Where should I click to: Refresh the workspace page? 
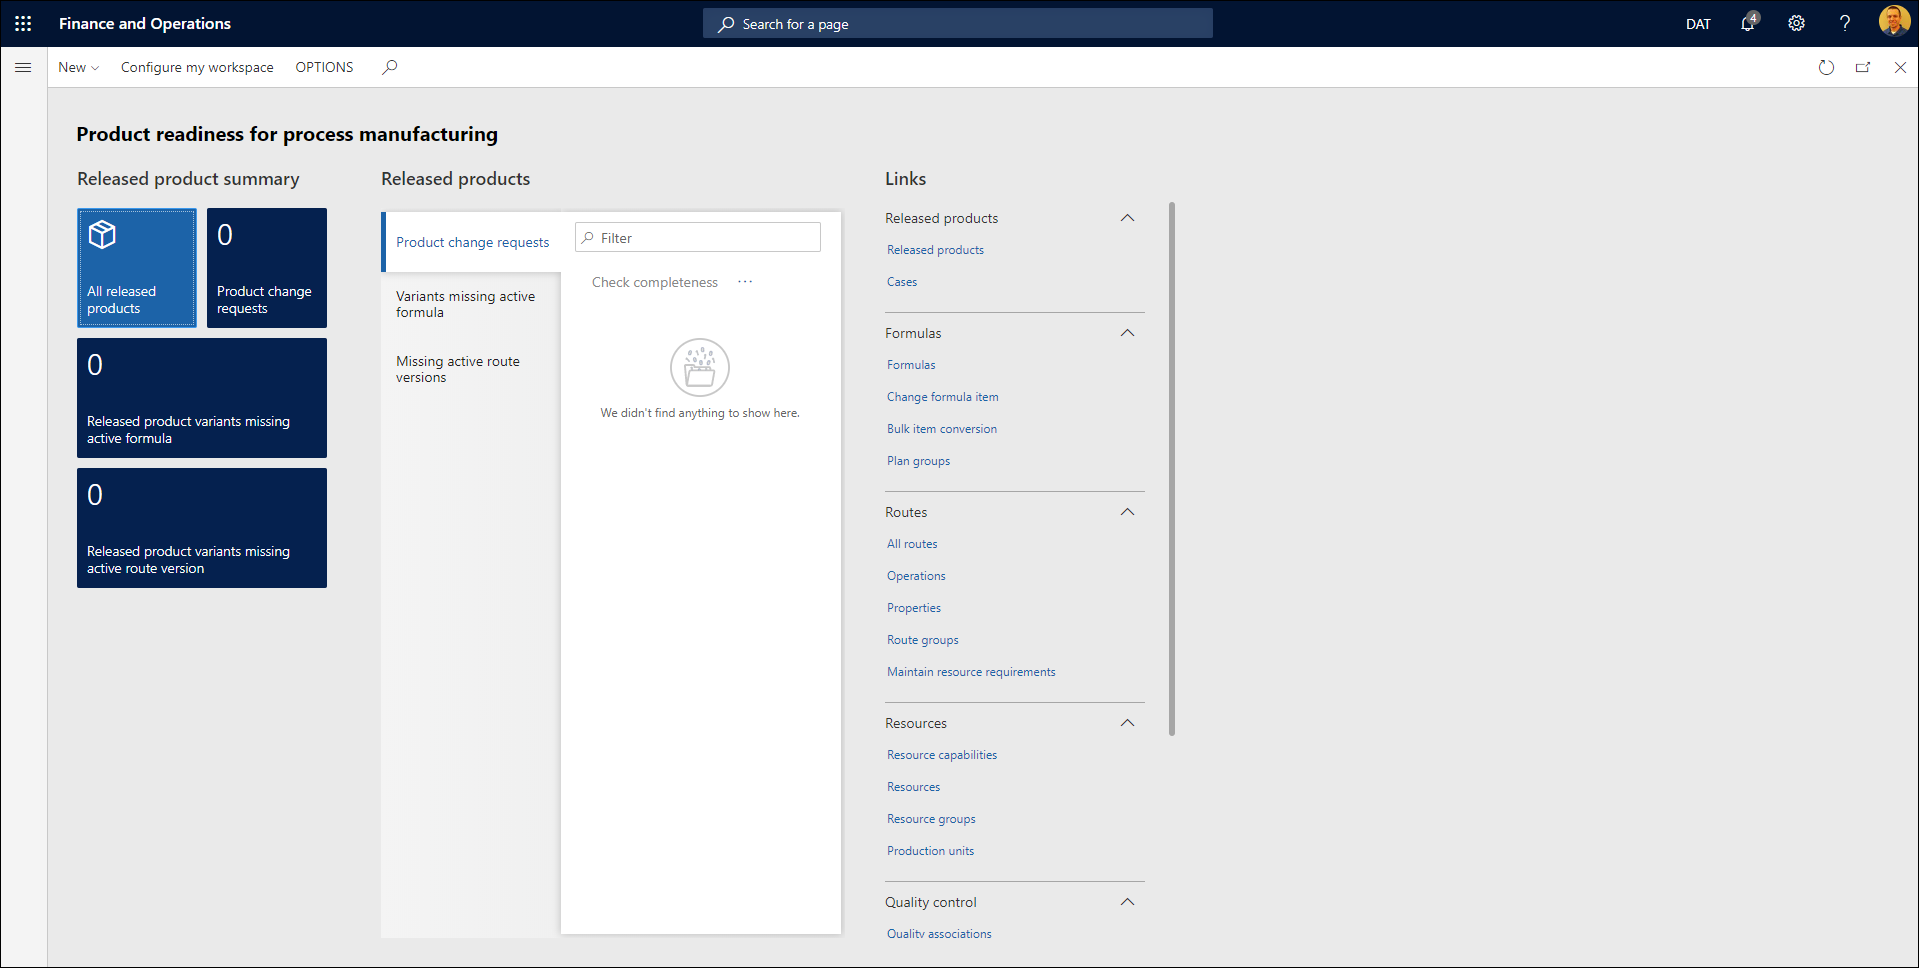pos(1826,67)
